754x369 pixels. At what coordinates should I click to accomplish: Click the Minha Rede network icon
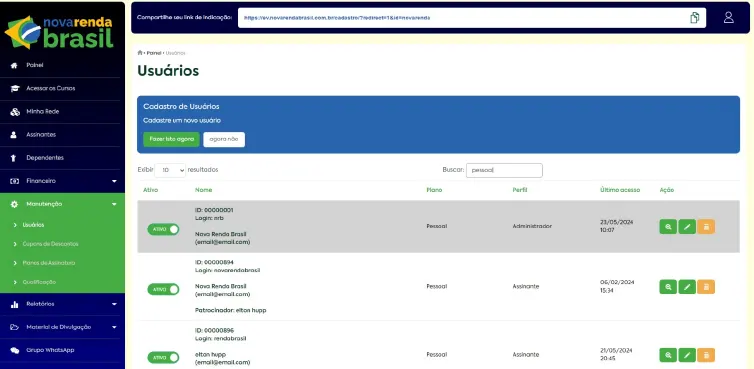tap(14, 112)
